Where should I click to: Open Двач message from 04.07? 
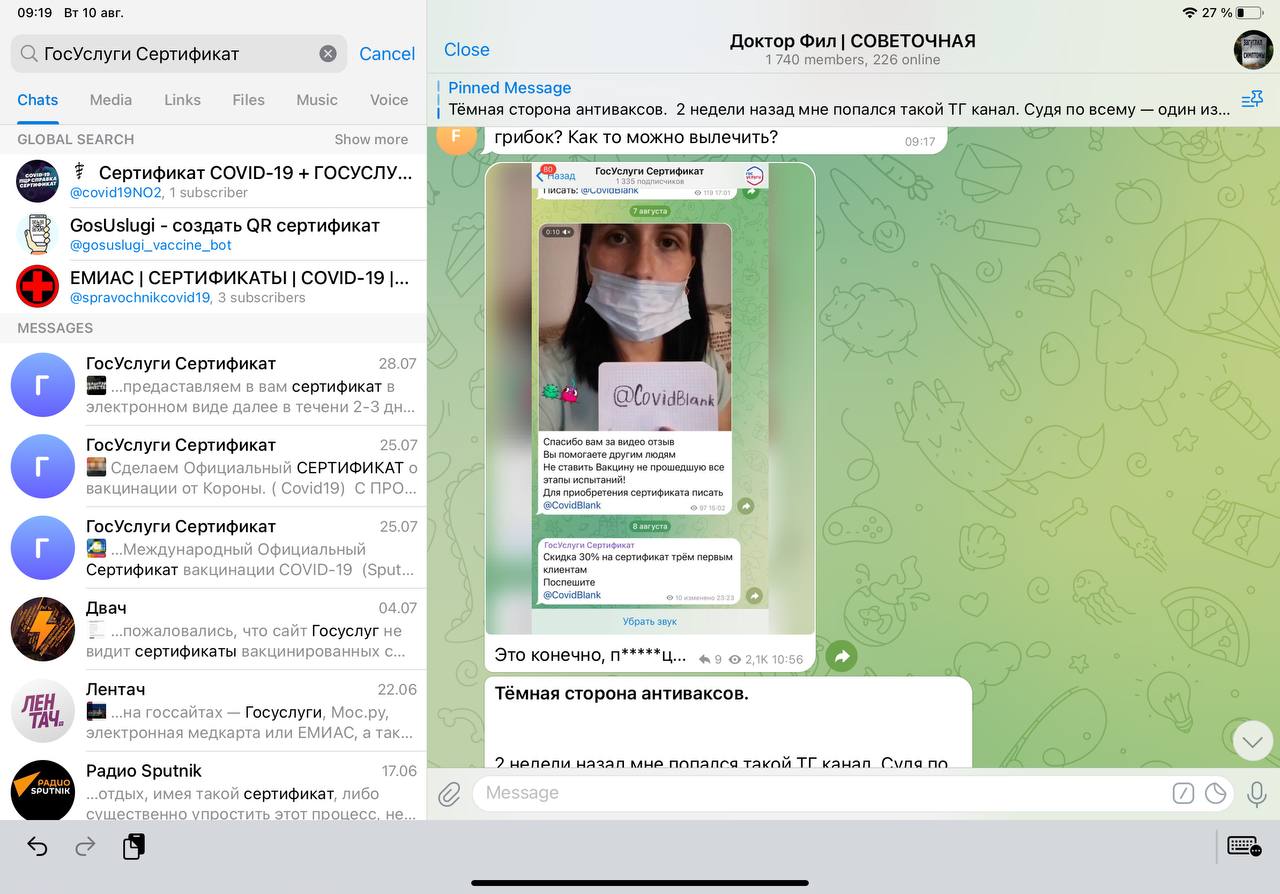213,629
